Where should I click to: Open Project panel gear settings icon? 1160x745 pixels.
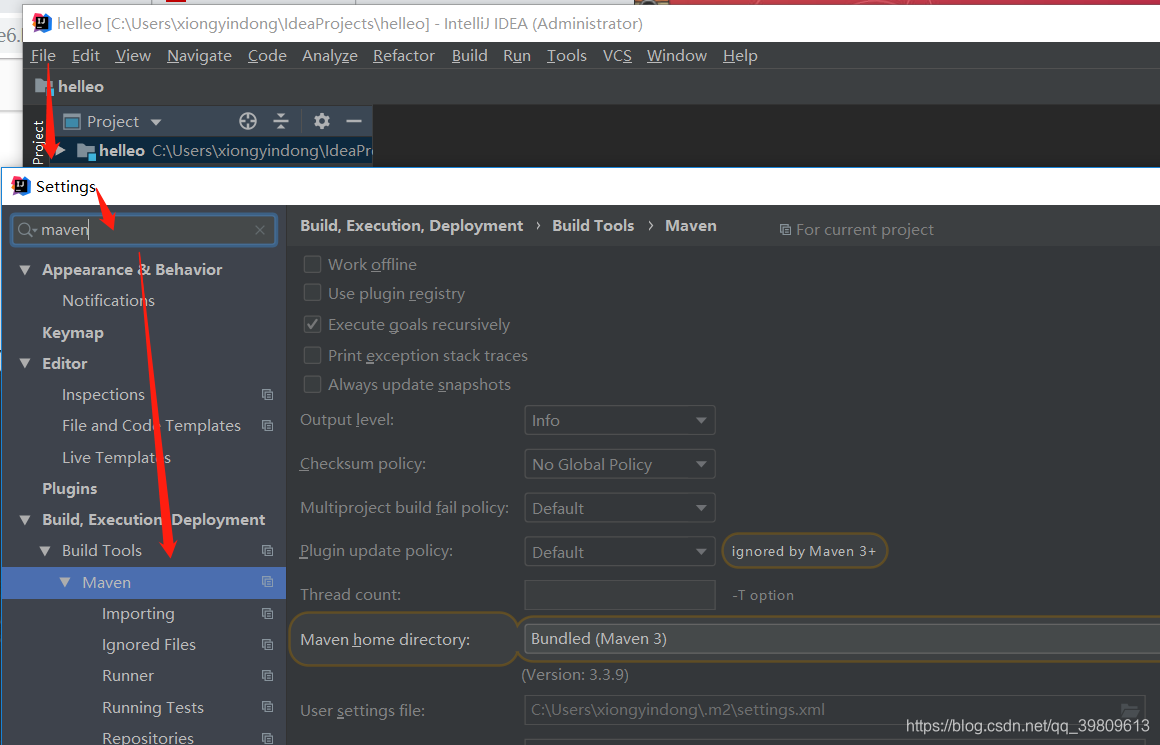pyautogui.click(x=321, y=121)
